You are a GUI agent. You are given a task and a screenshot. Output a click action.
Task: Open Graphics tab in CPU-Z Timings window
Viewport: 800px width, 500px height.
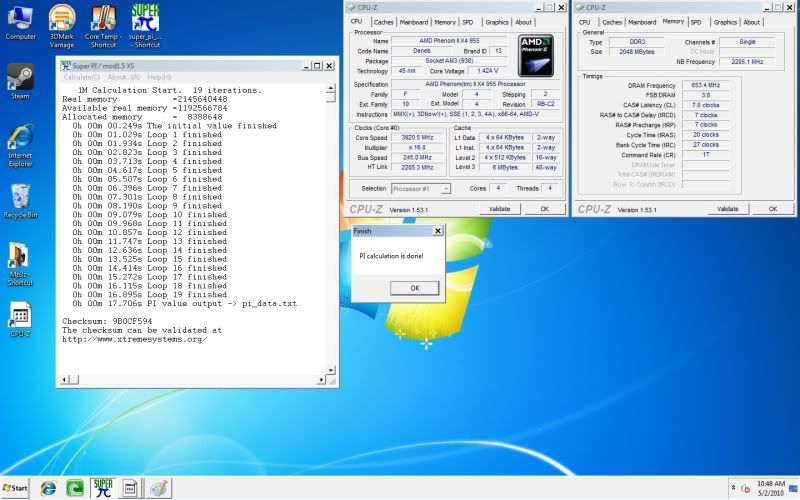click(725, 22)
